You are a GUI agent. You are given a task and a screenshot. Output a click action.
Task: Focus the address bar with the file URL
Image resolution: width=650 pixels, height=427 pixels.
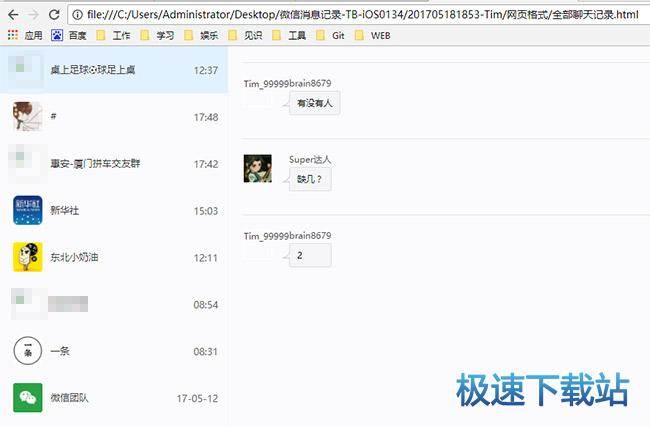point(359,15)
